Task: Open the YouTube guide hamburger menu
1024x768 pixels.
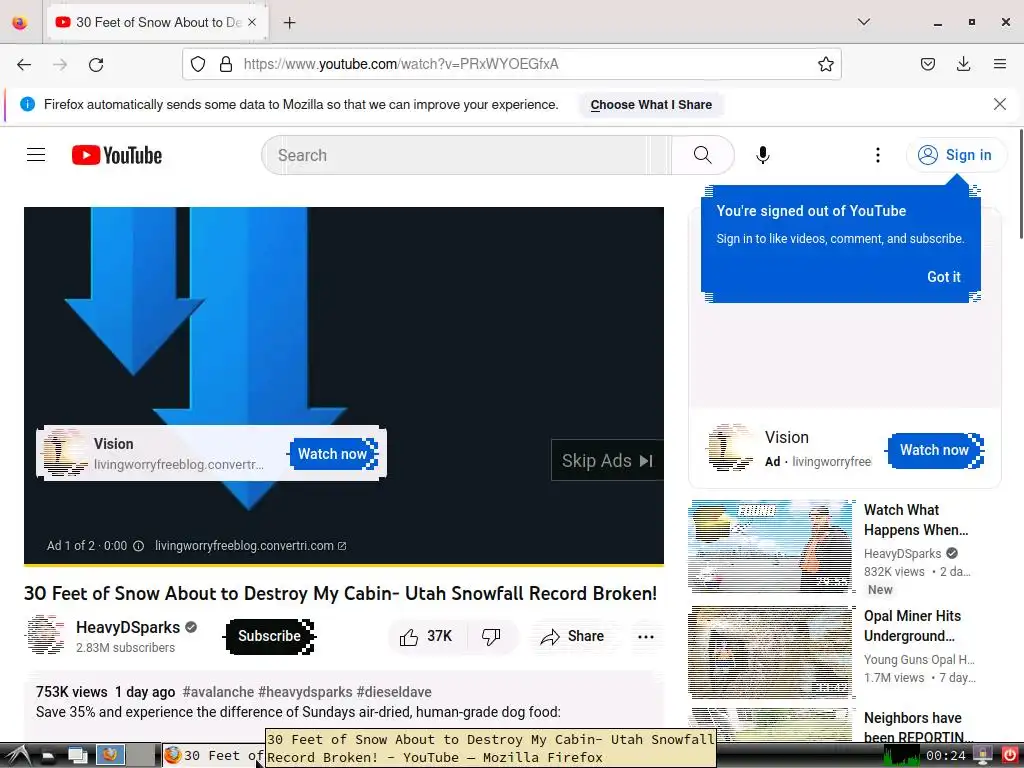Action: coord(36,155)
